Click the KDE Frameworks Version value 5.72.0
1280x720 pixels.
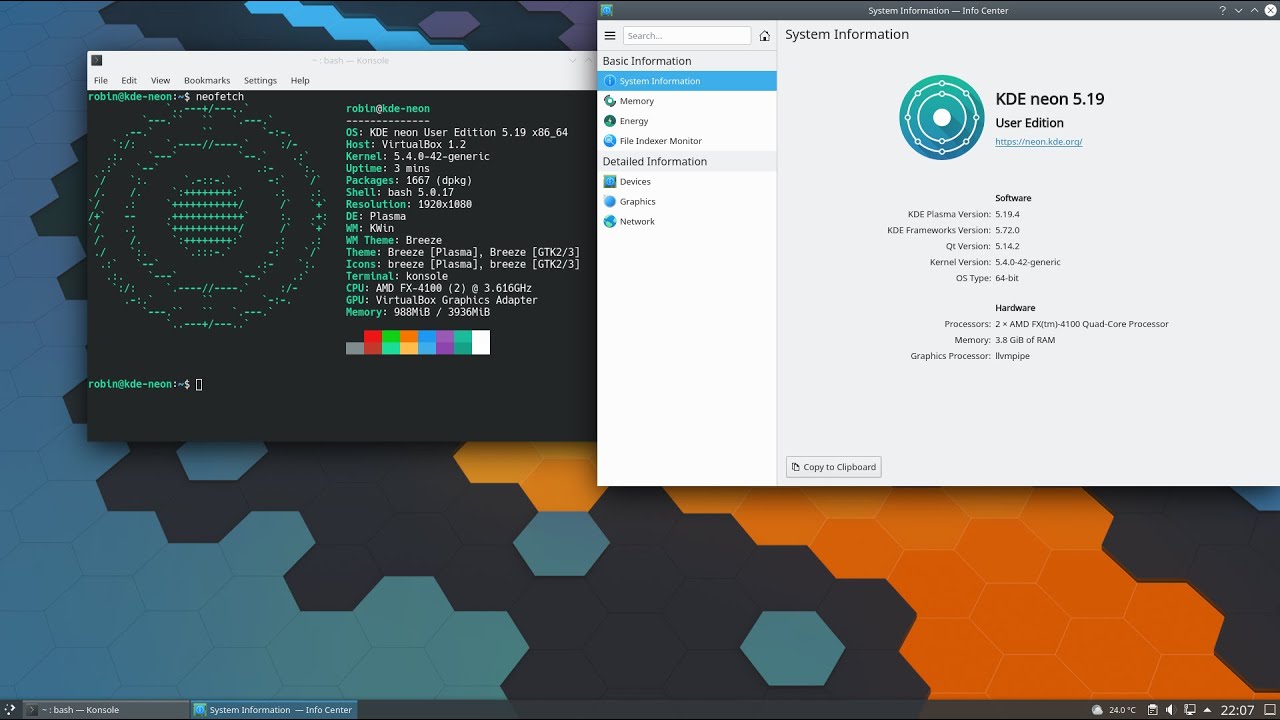1007,230
